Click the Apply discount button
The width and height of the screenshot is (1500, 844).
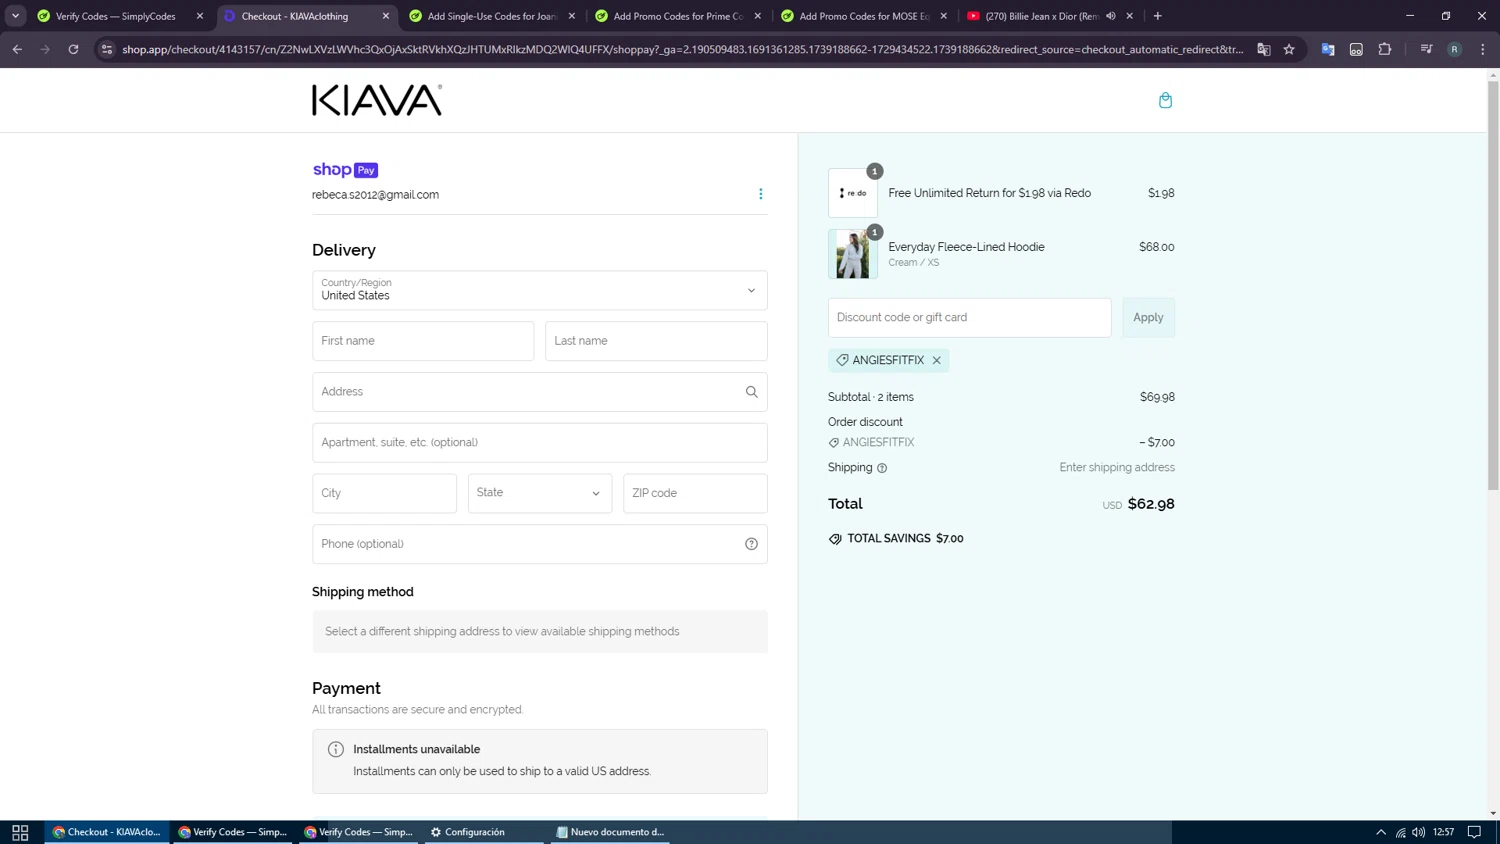click(x=1148, y=318)
